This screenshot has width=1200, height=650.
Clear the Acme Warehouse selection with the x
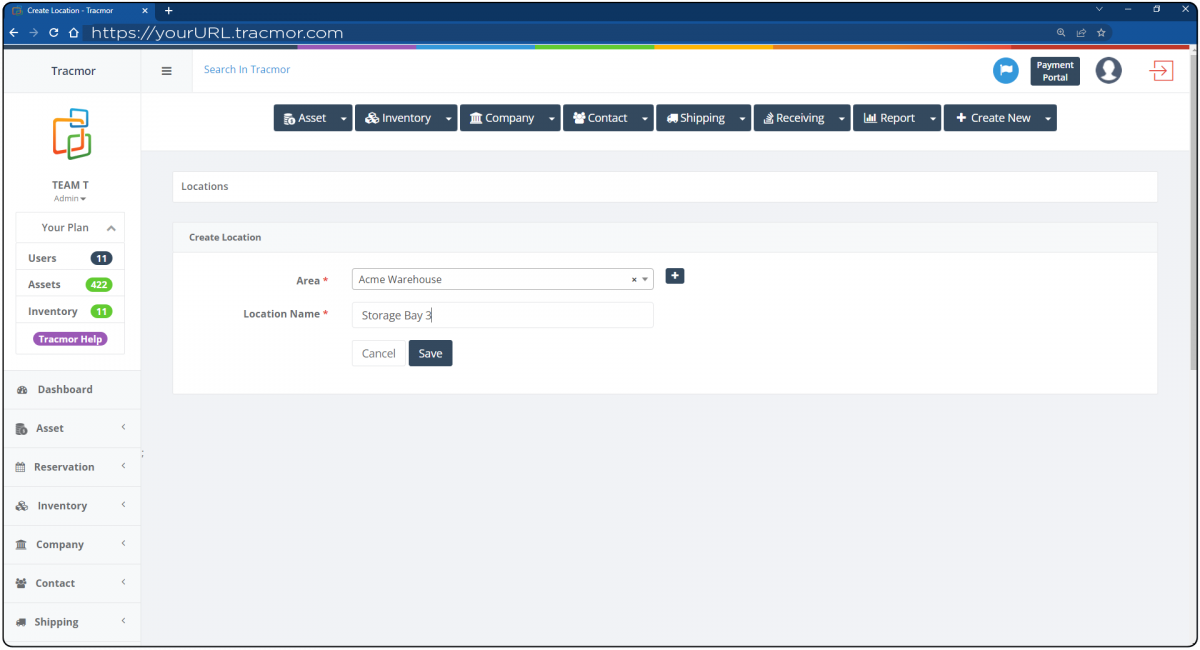pos(633,279)
